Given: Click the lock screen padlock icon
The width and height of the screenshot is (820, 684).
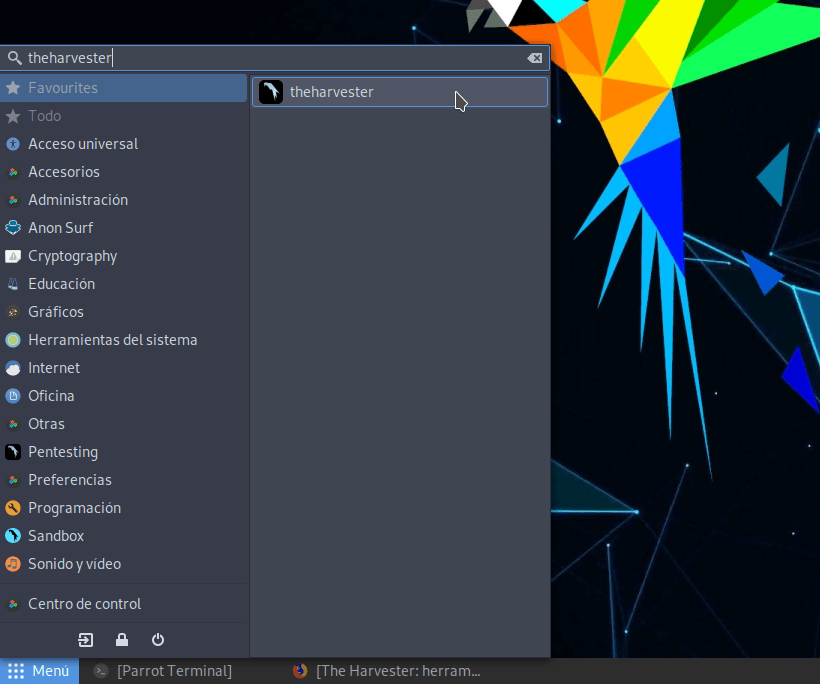Looking at the screenshot, I should click(121, 639).
